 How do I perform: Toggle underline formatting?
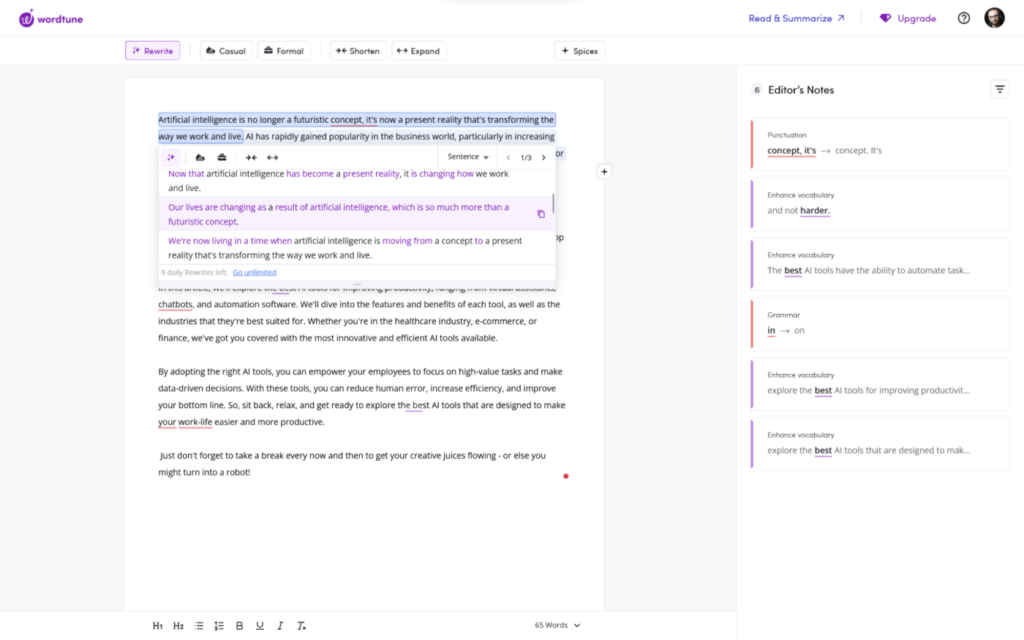click(260, 626)
